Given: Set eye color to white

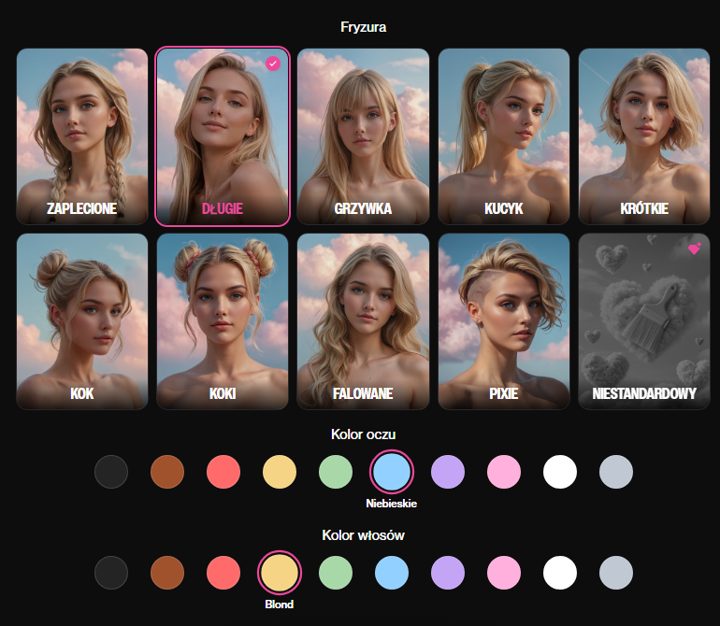Looking at the screenshot, I should point(560,472).
